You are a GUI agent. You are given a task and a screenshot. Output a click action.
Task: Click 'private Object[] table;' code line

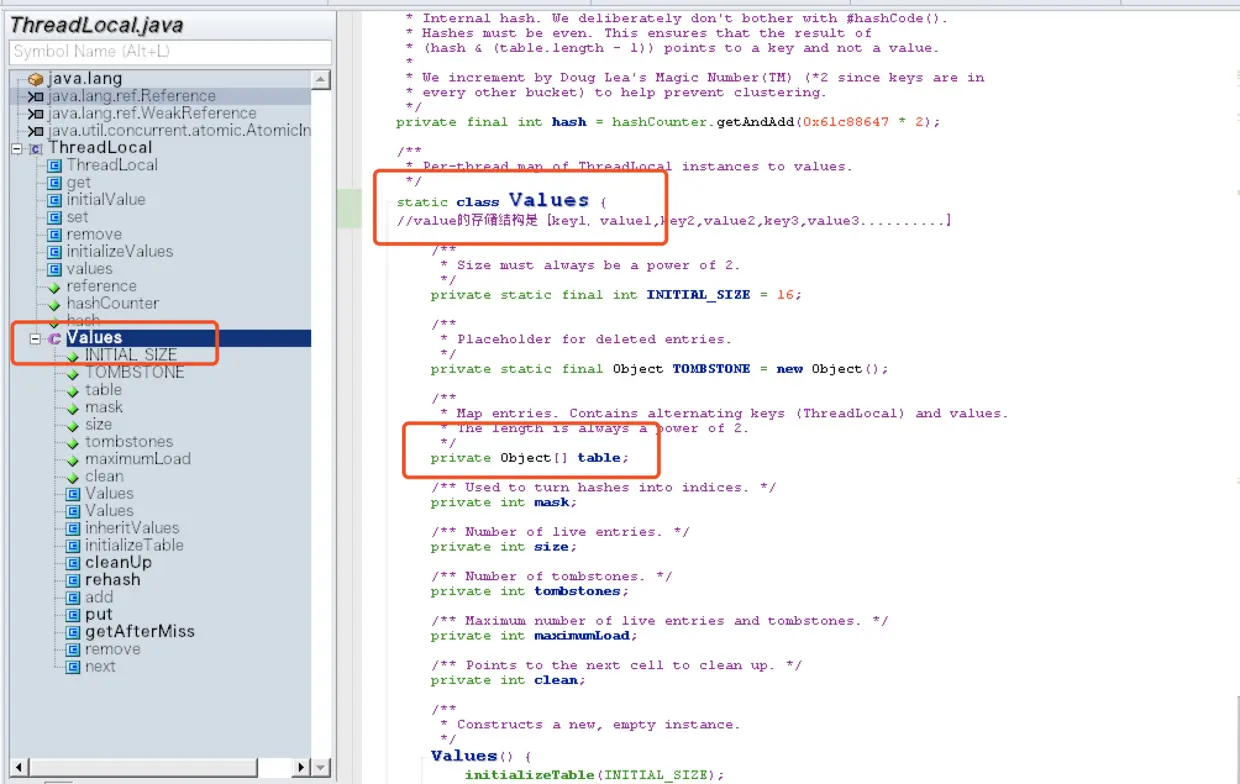(x=530, y=458)
